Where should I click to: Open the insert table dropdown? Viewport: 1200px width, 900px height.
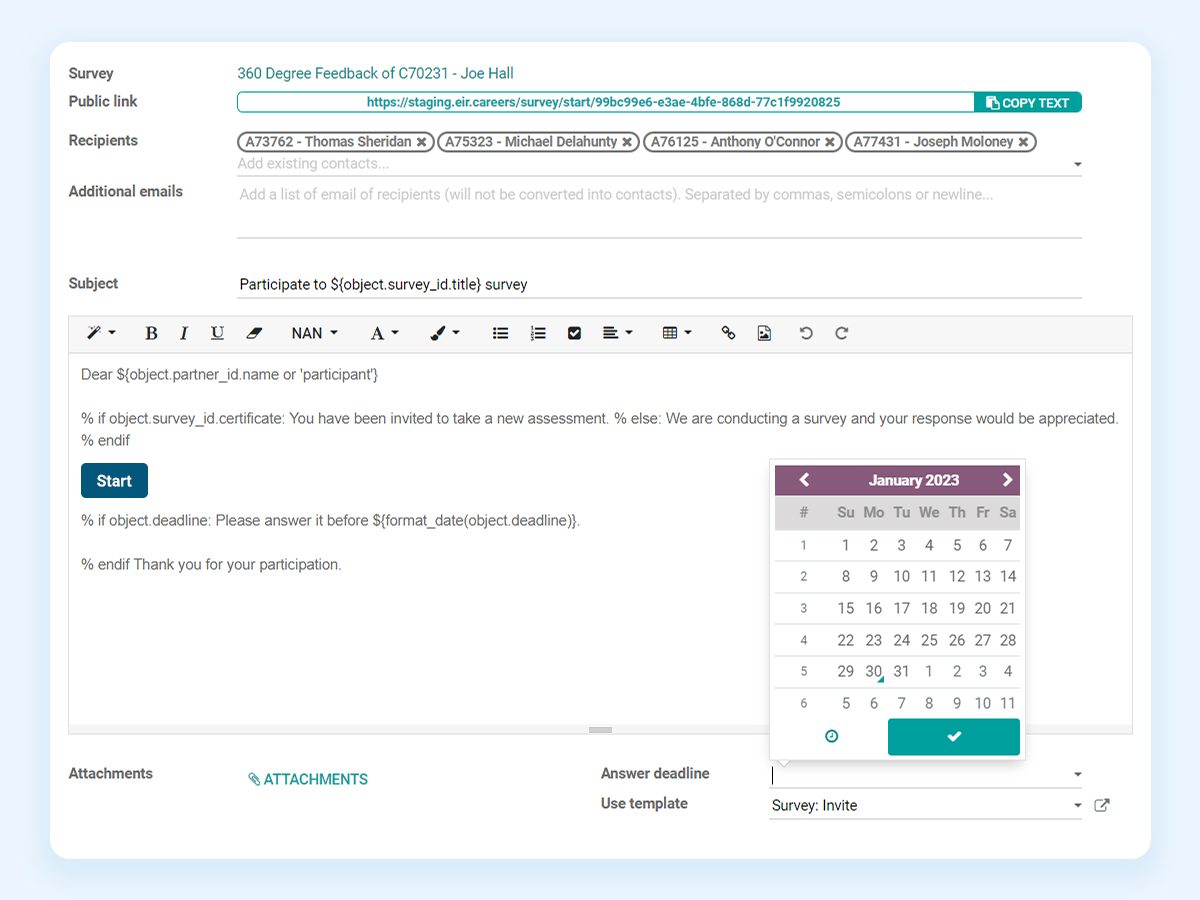pyautogui.click(x=677, y=333)
